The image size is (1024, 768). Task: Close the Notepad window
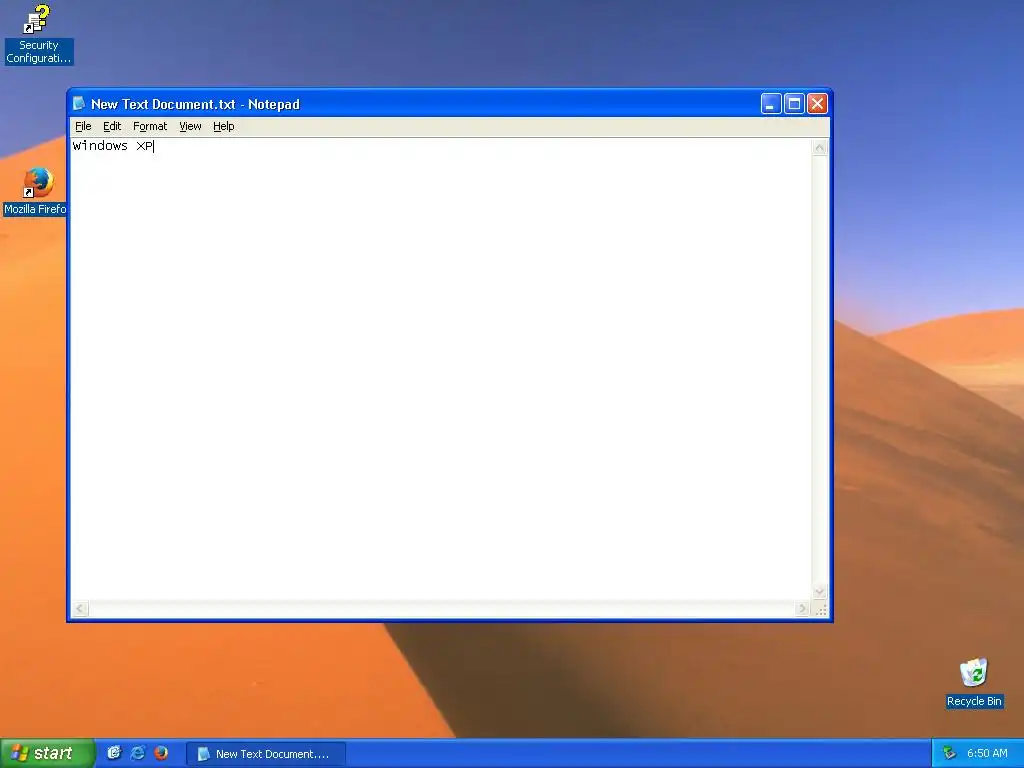[818, 103]
